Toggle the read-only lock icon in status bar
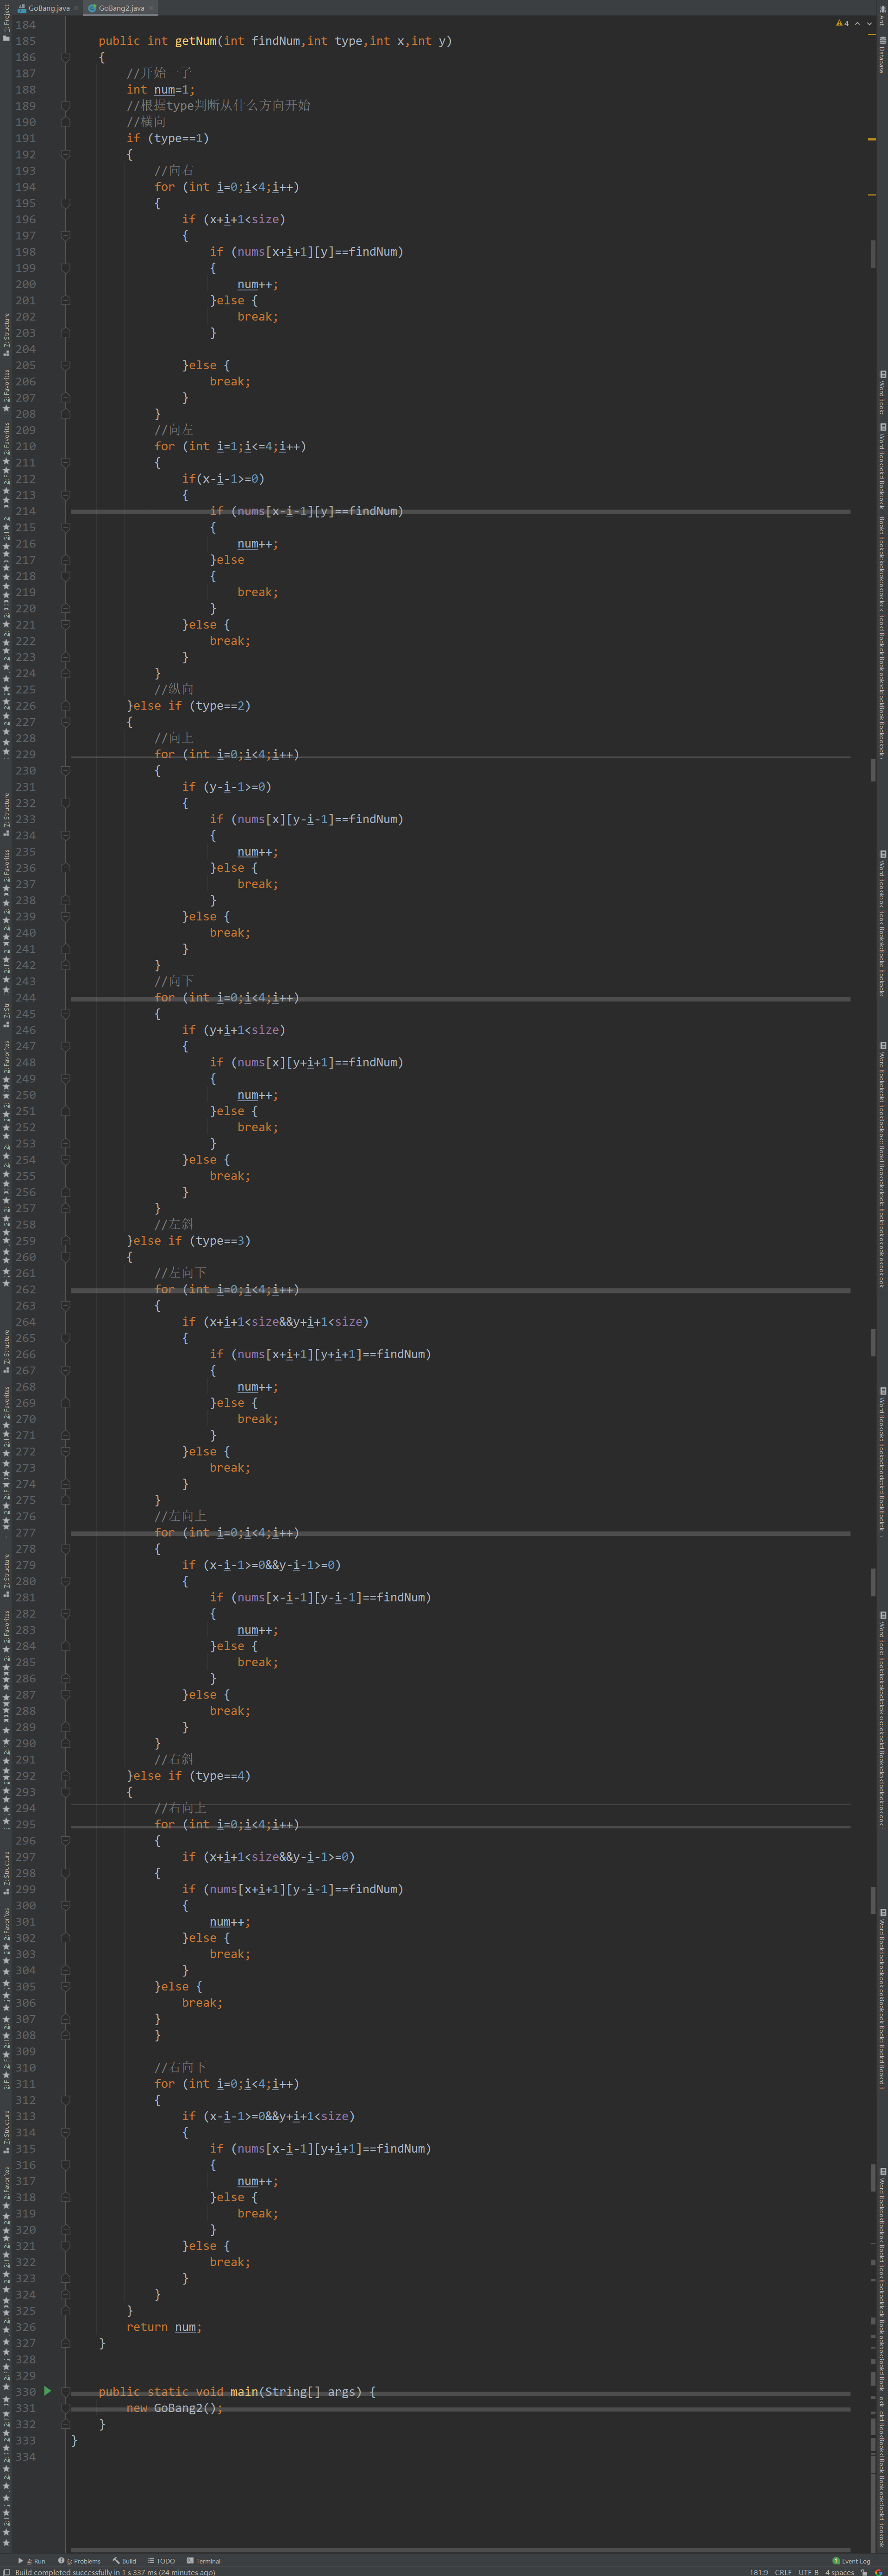The height and width of the screenshot is (2576, 888). click(x=863, y=2572)
